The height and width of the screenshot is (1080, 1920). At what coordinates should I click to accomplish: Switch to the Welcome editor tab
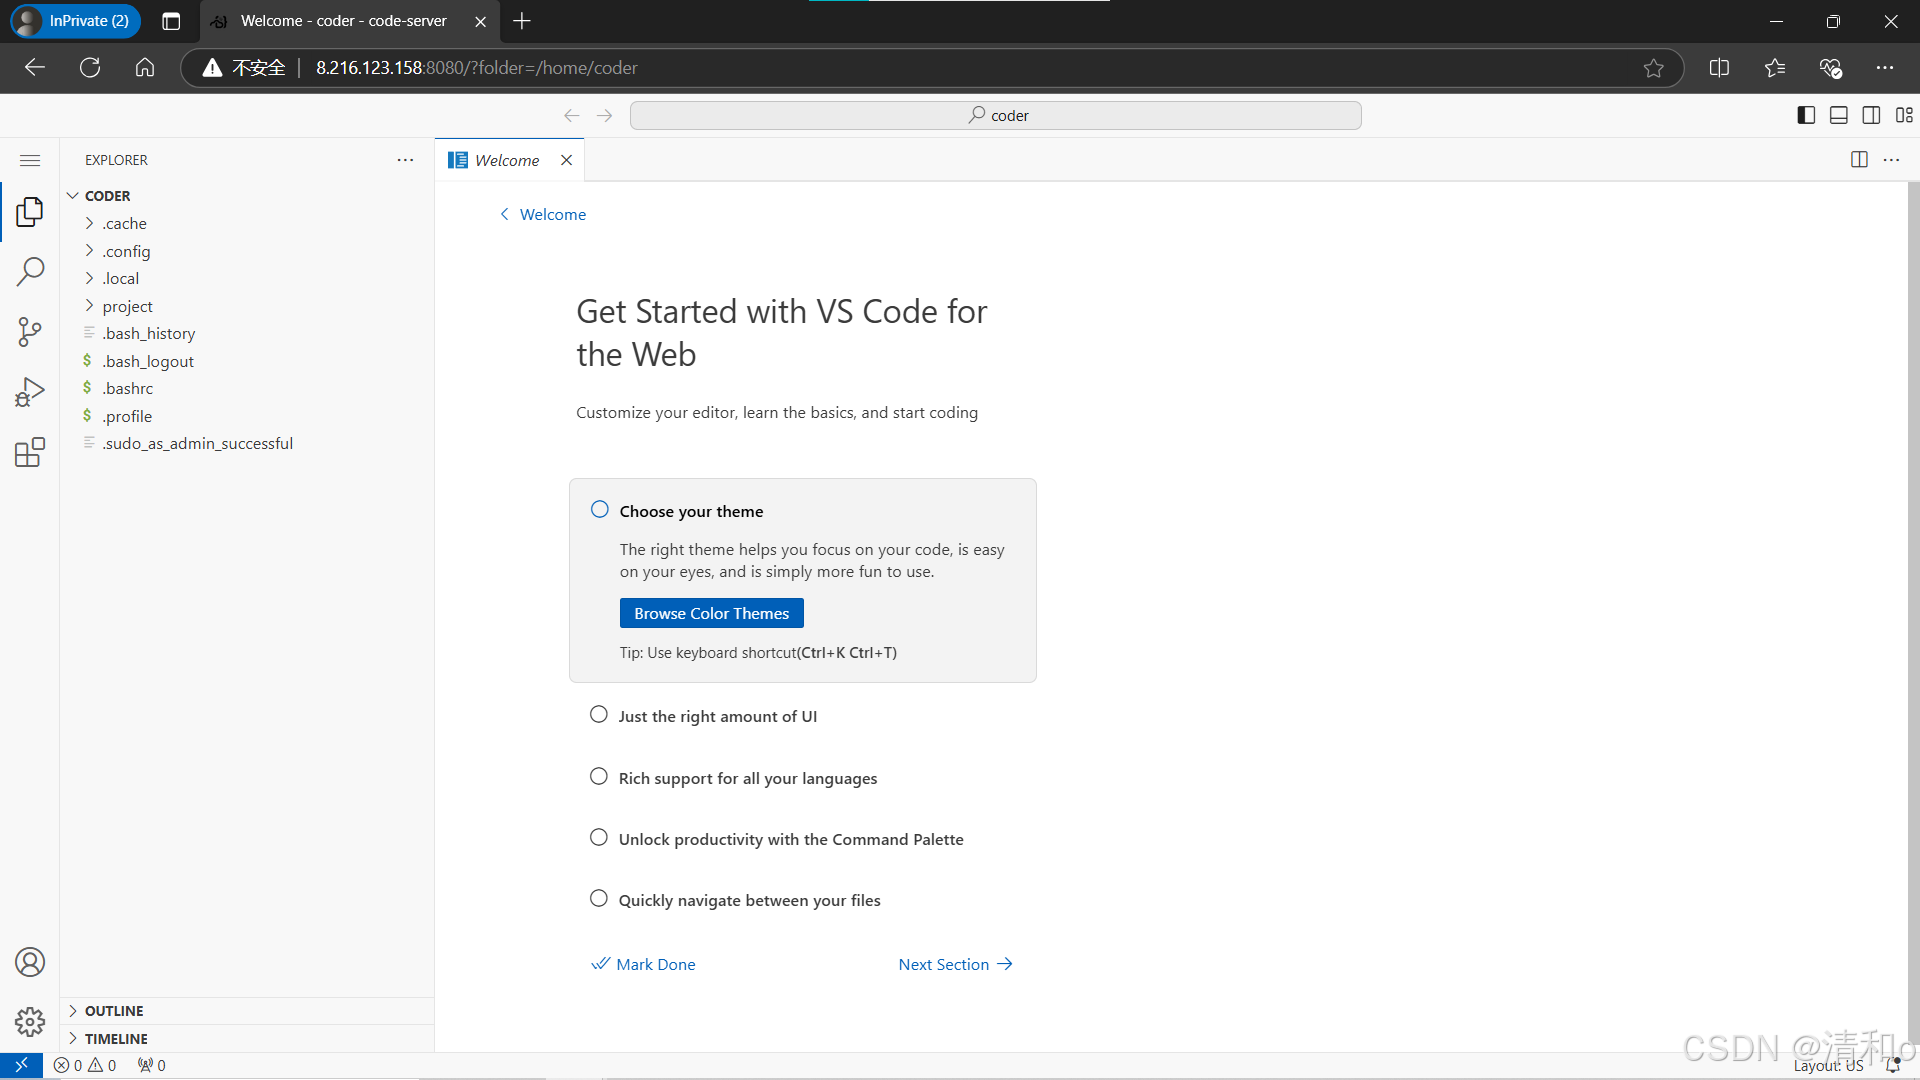(x=507, y=160)
